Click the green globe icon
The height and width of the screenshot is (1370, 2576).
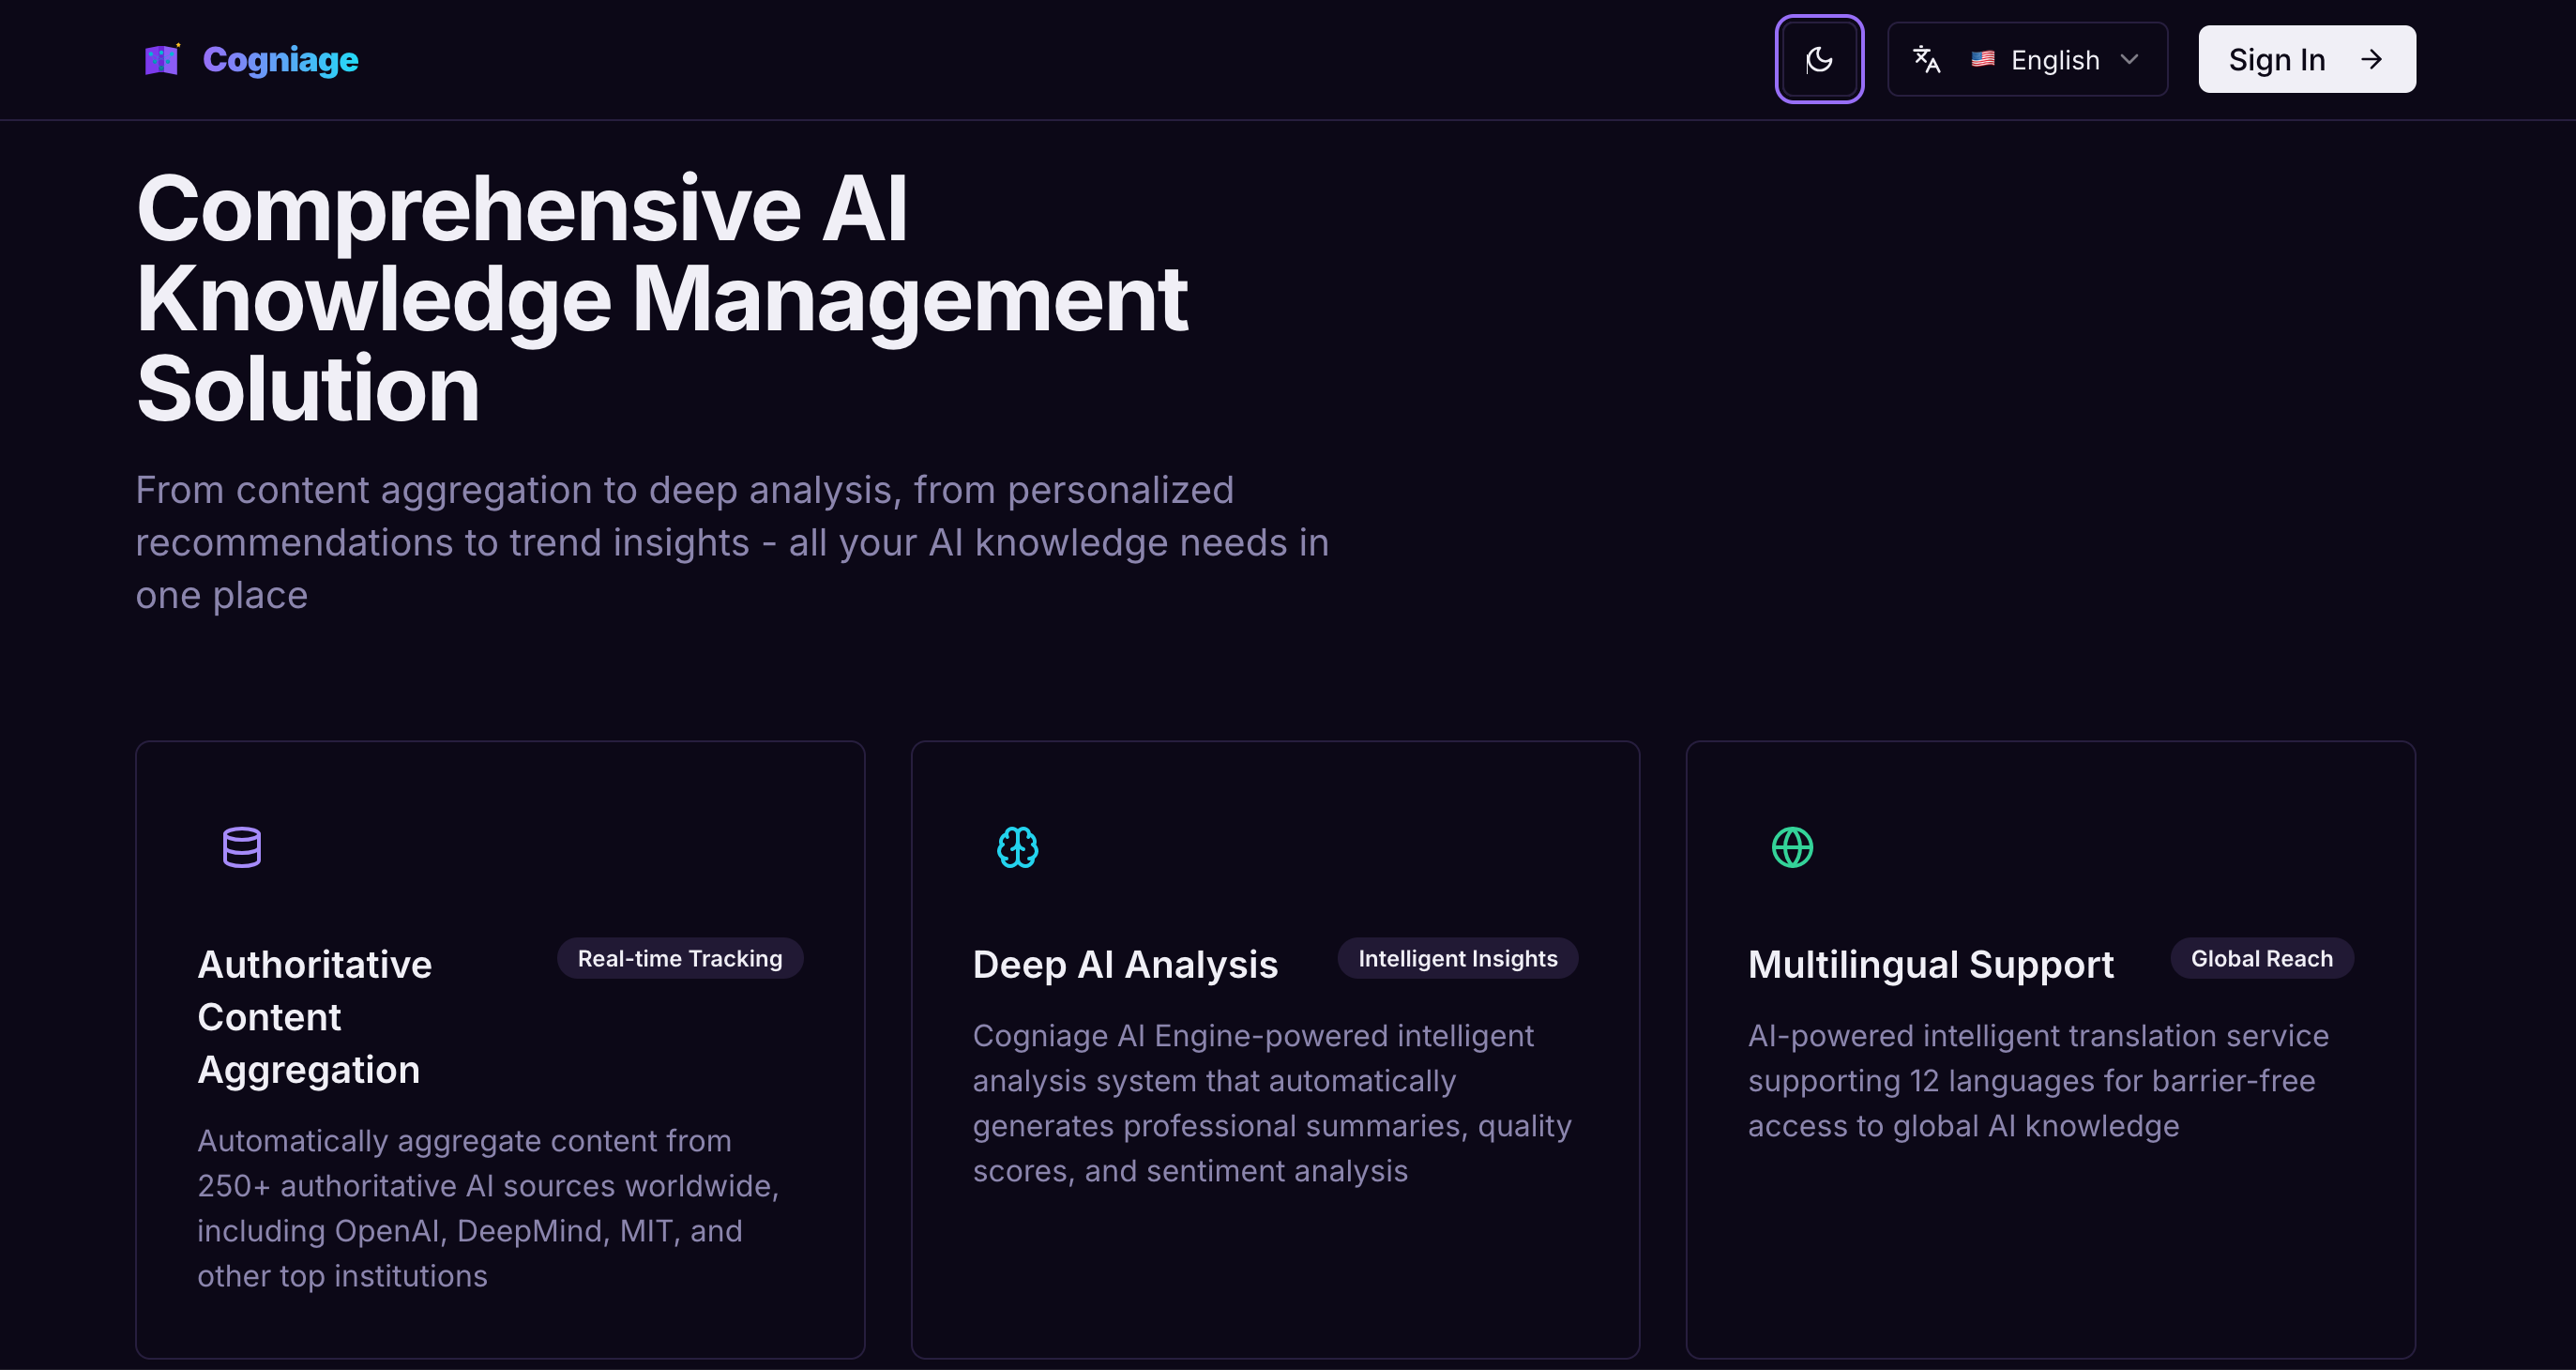coord(1792,847)
